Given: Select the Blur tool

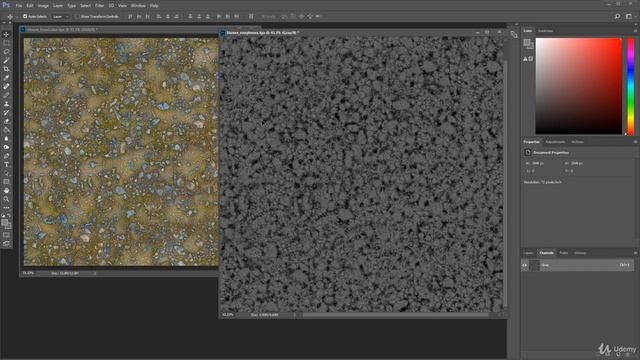Looking at the screenshot, I should click(6, 138).
